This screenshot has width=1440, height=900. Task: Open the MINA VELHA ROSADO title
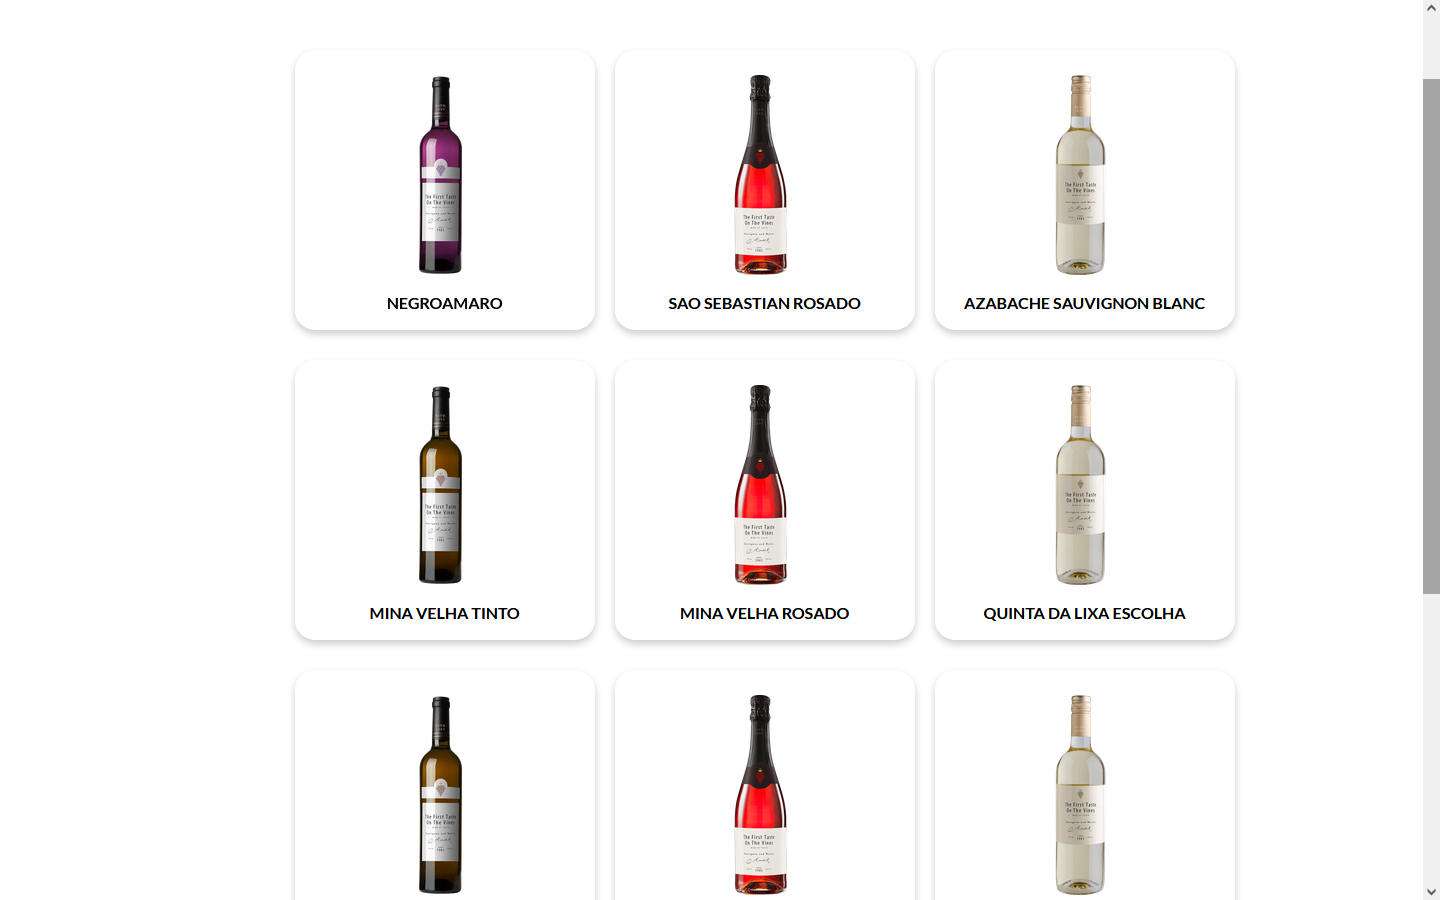click(765, 613)
